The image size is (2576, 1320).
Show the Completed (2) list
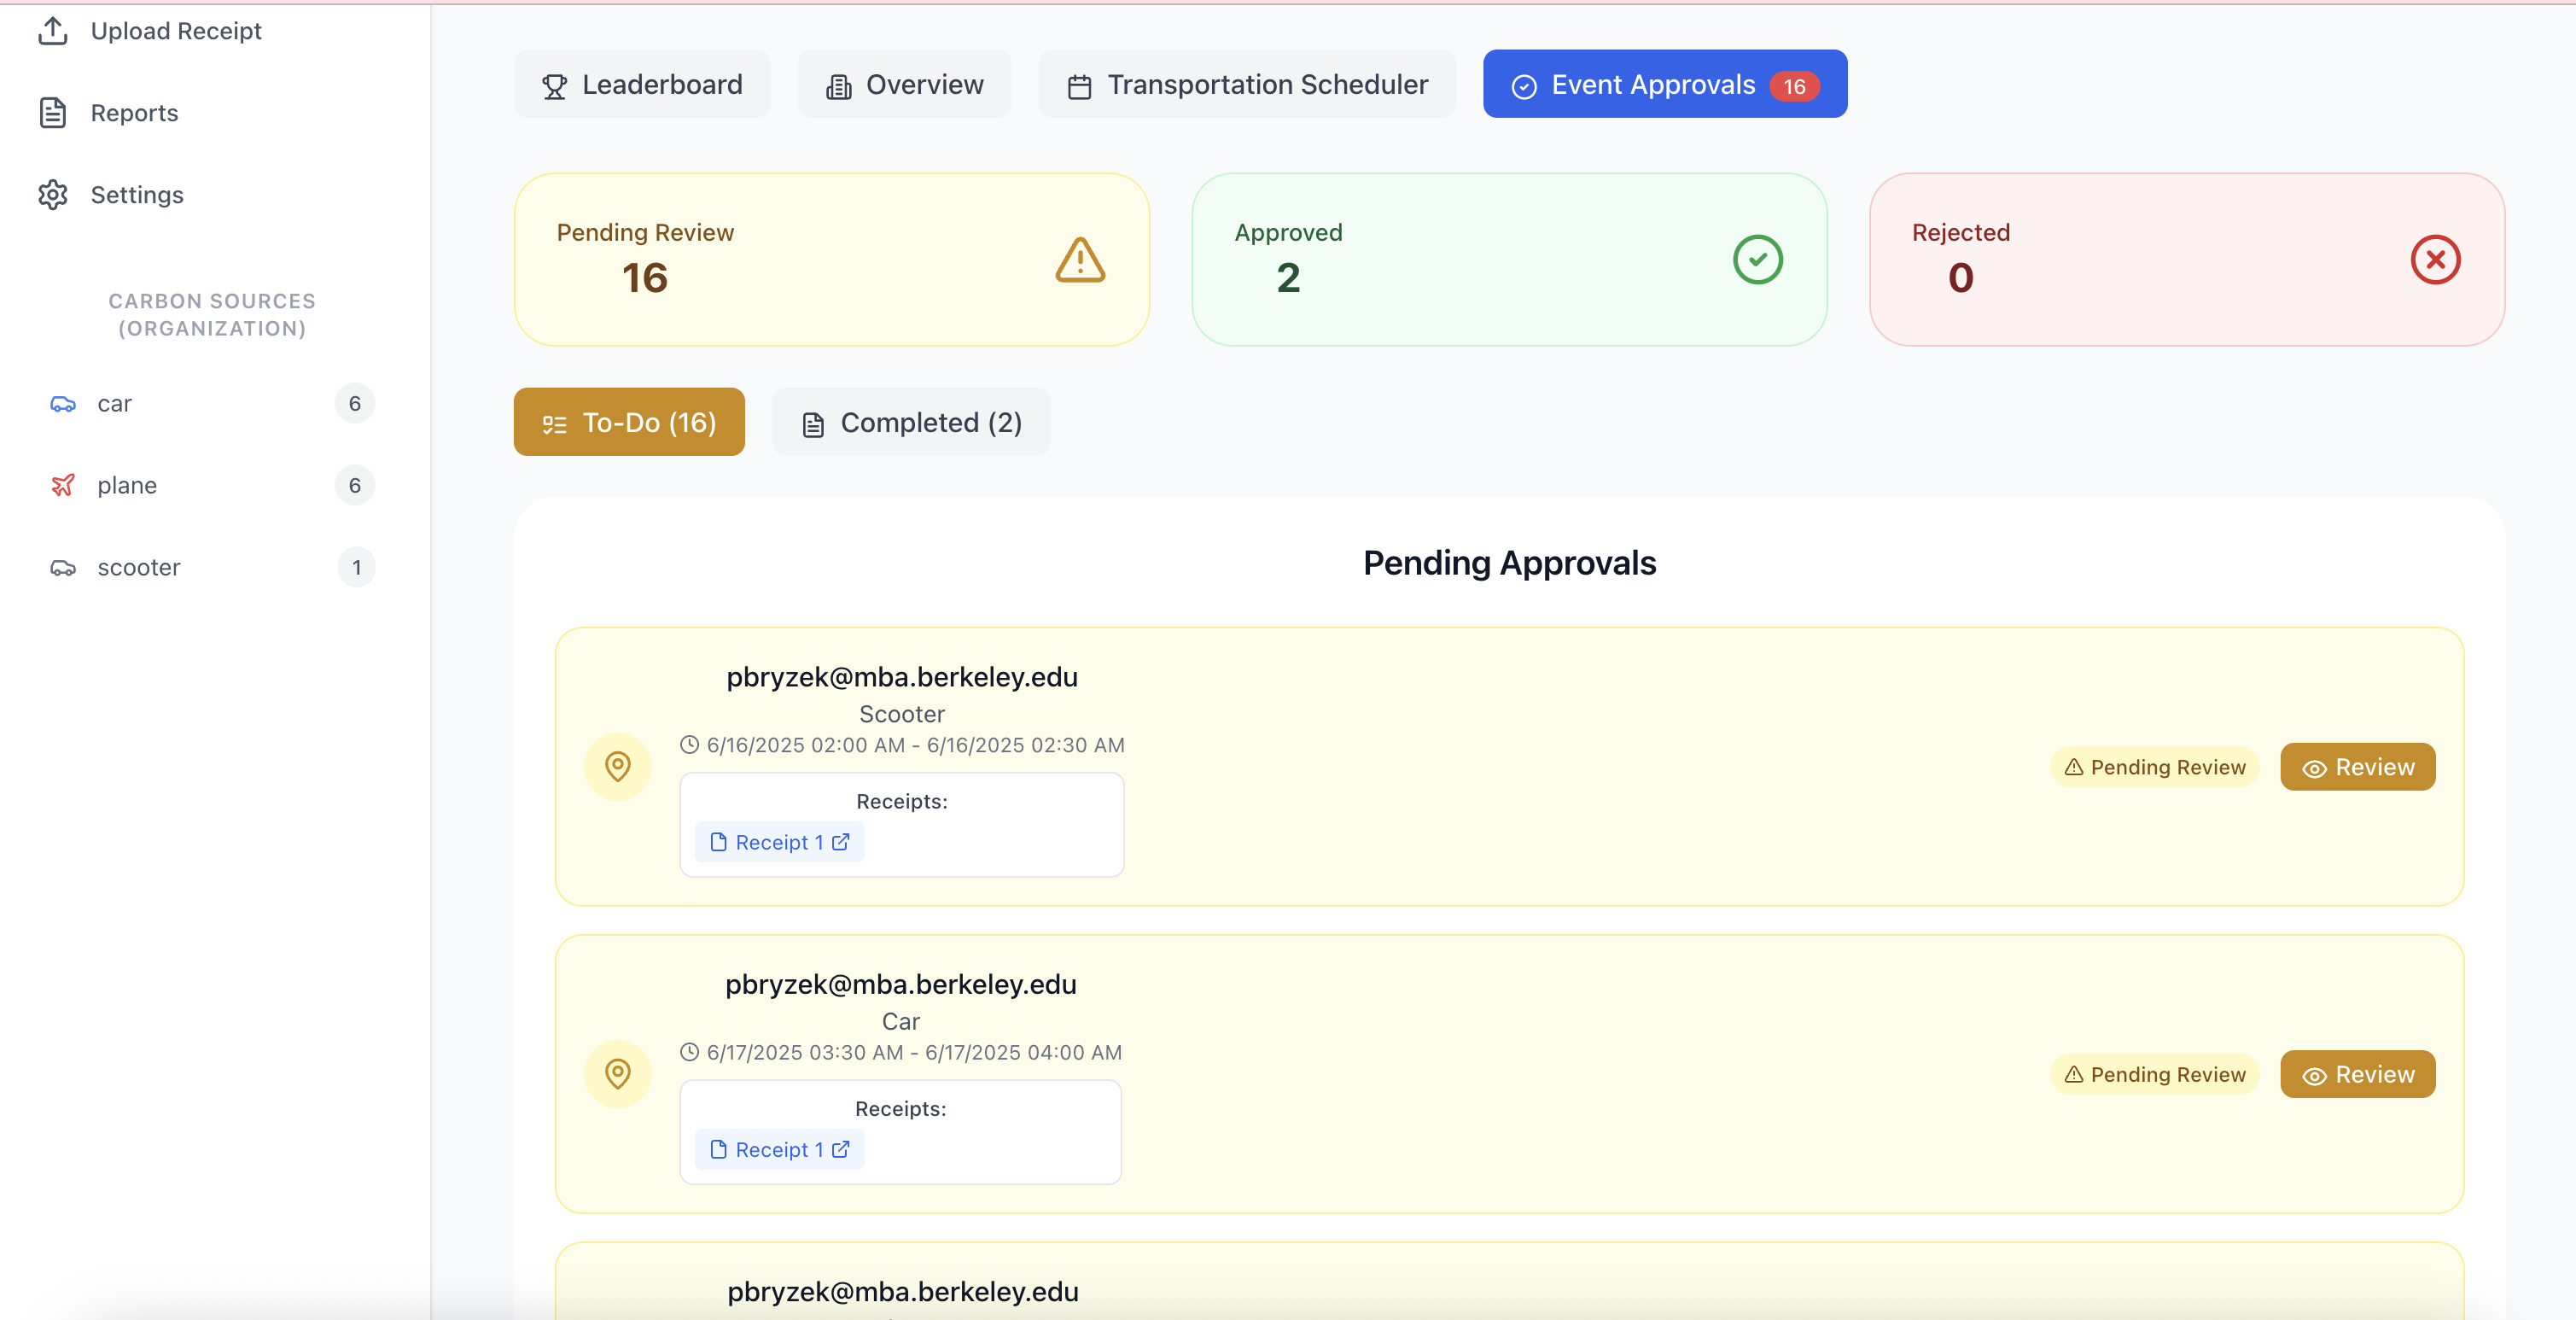pyautogui.click(x=911, y=423)
